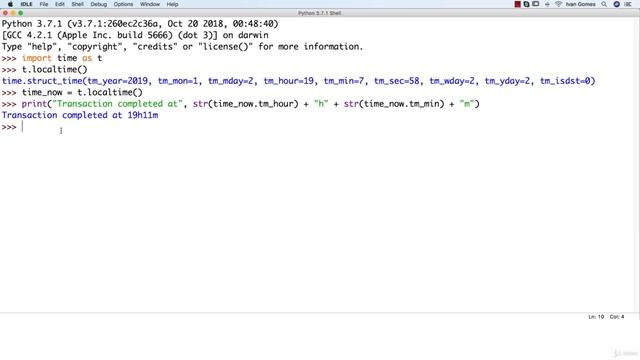The image size is (640, 360).
Task: Click the GCC 4.2.1 build info line
Action: point(135,35)
